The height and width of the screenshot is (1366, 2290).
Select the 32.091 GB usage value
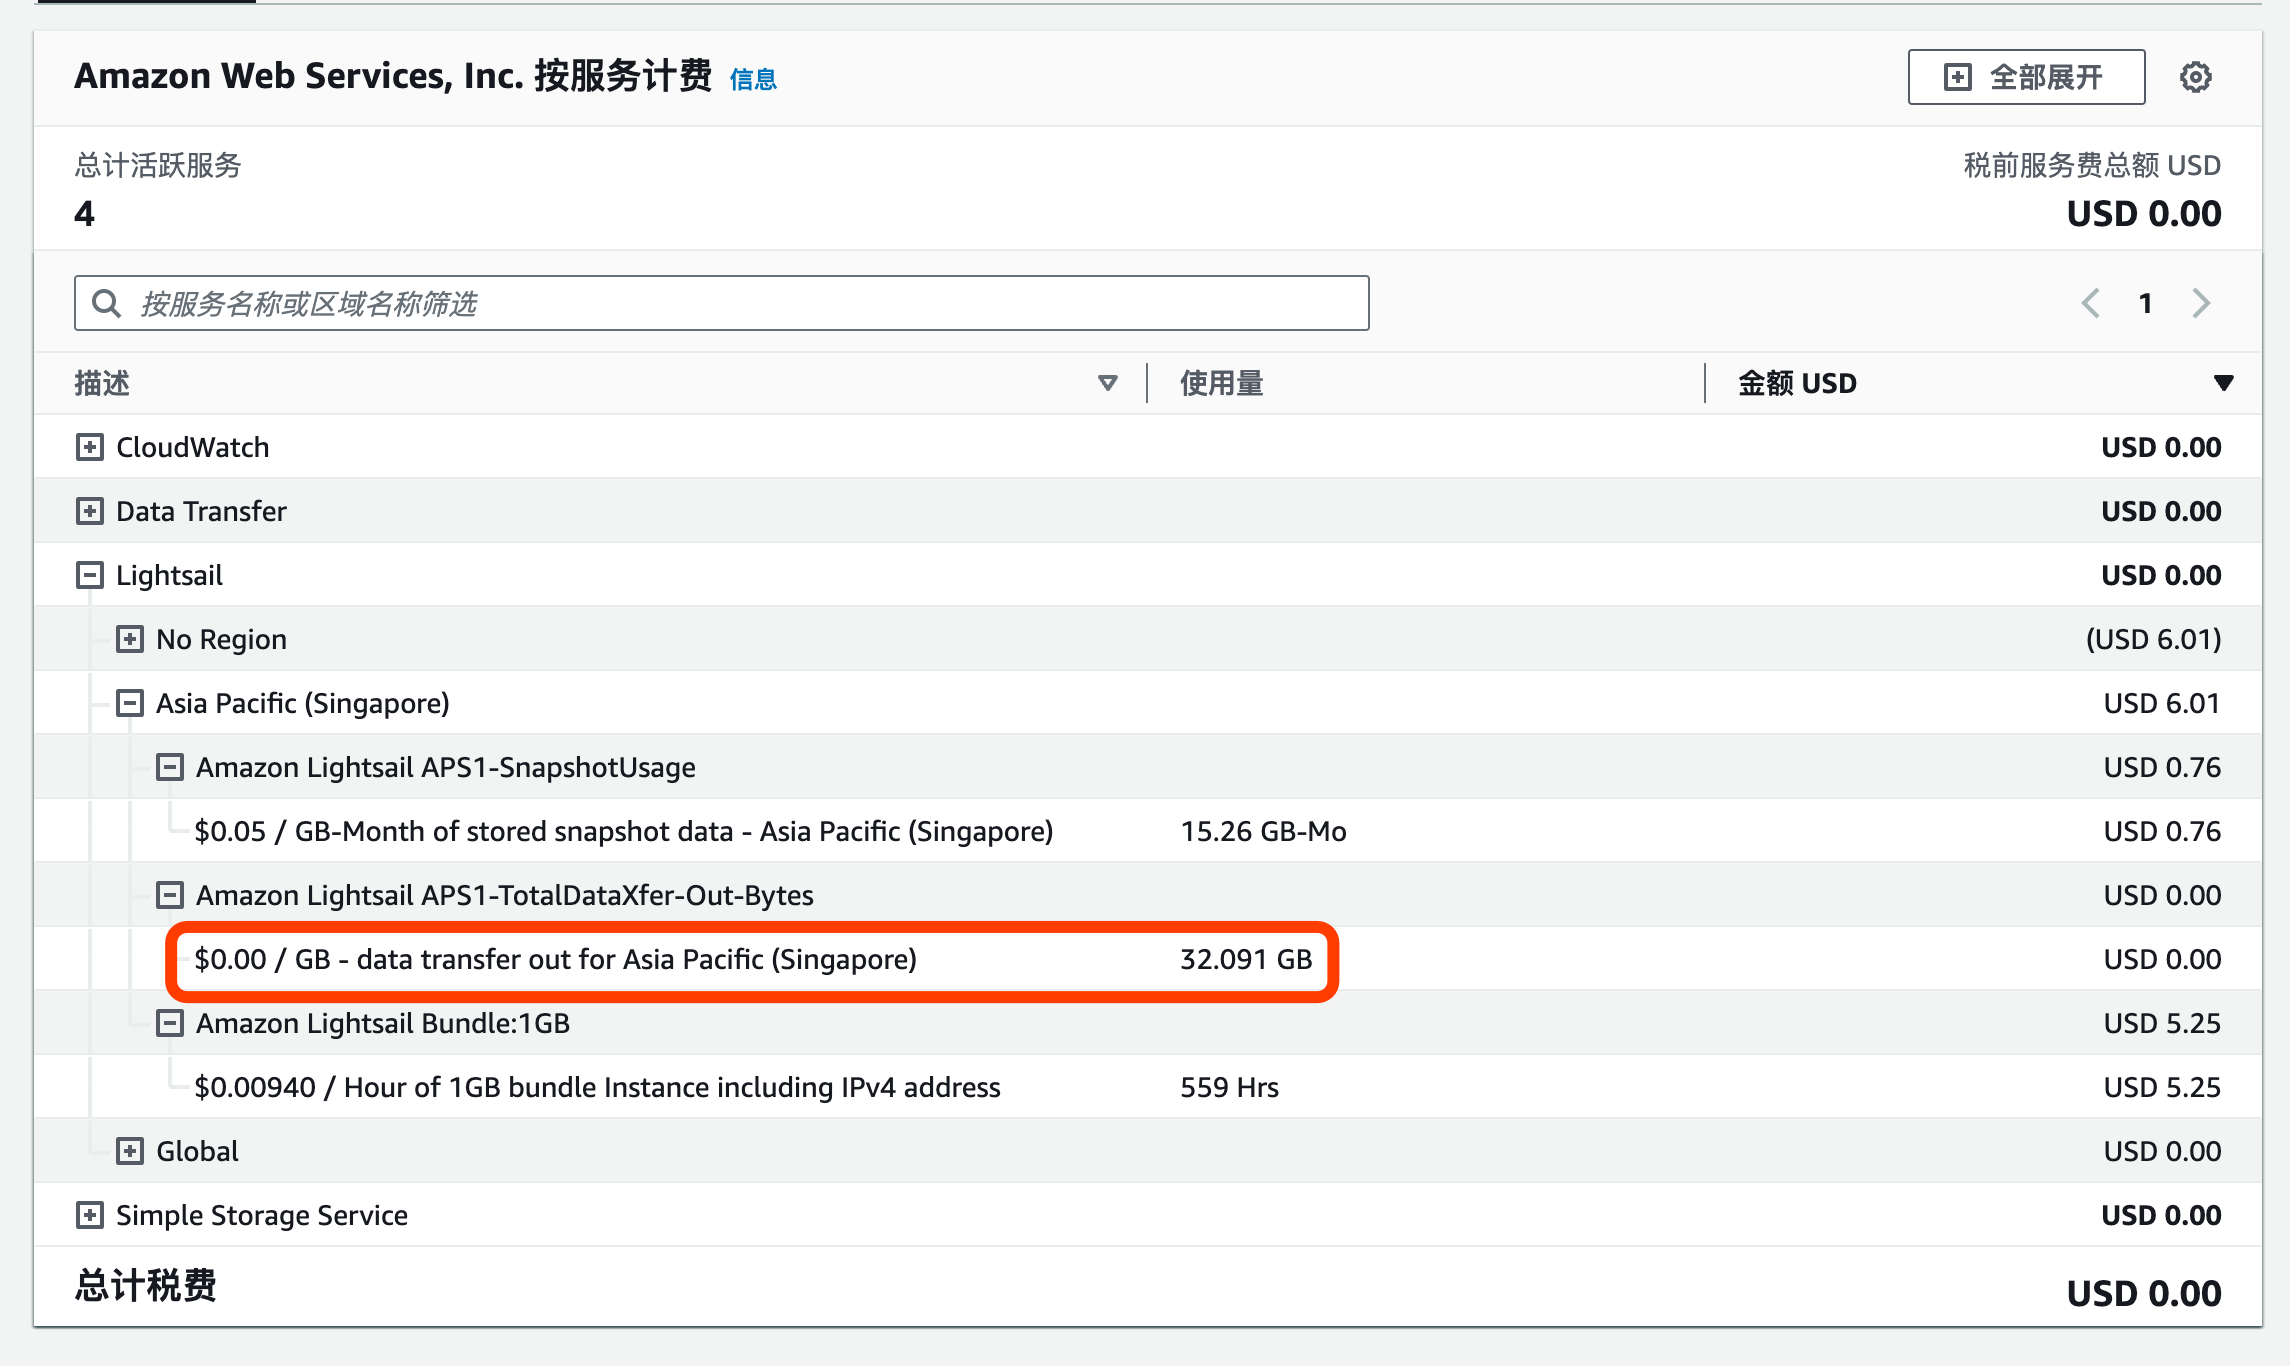coord(1246,959)
